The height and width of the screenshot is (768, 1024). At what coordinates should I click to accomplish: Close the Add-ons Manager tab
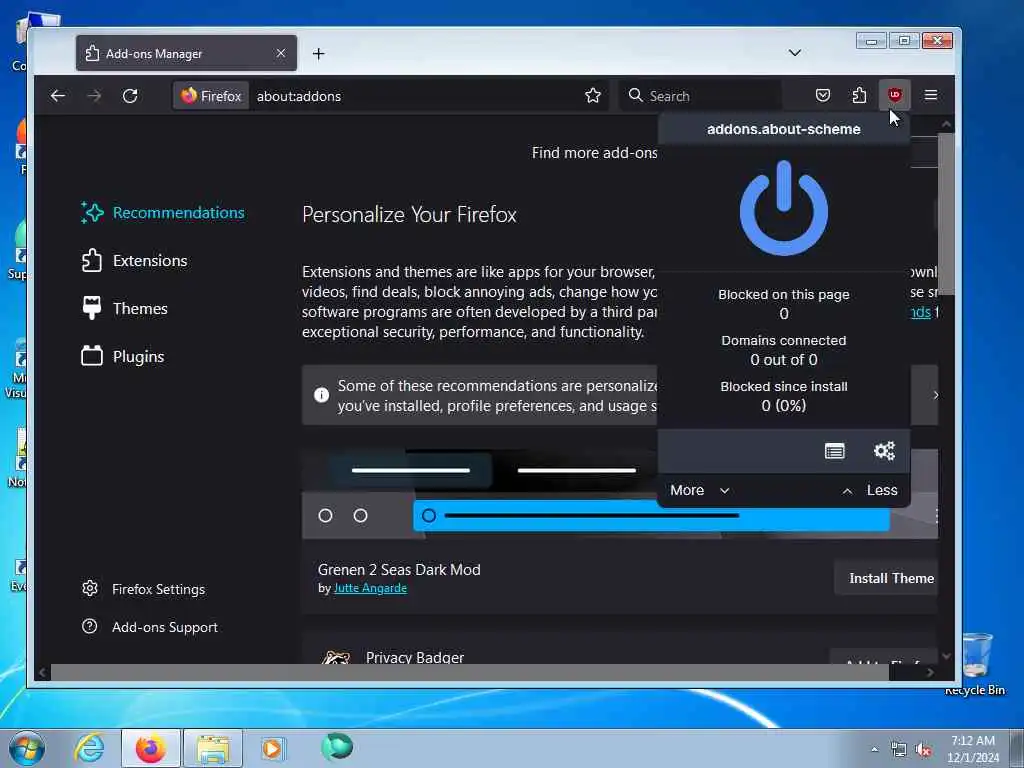point(281,53)
